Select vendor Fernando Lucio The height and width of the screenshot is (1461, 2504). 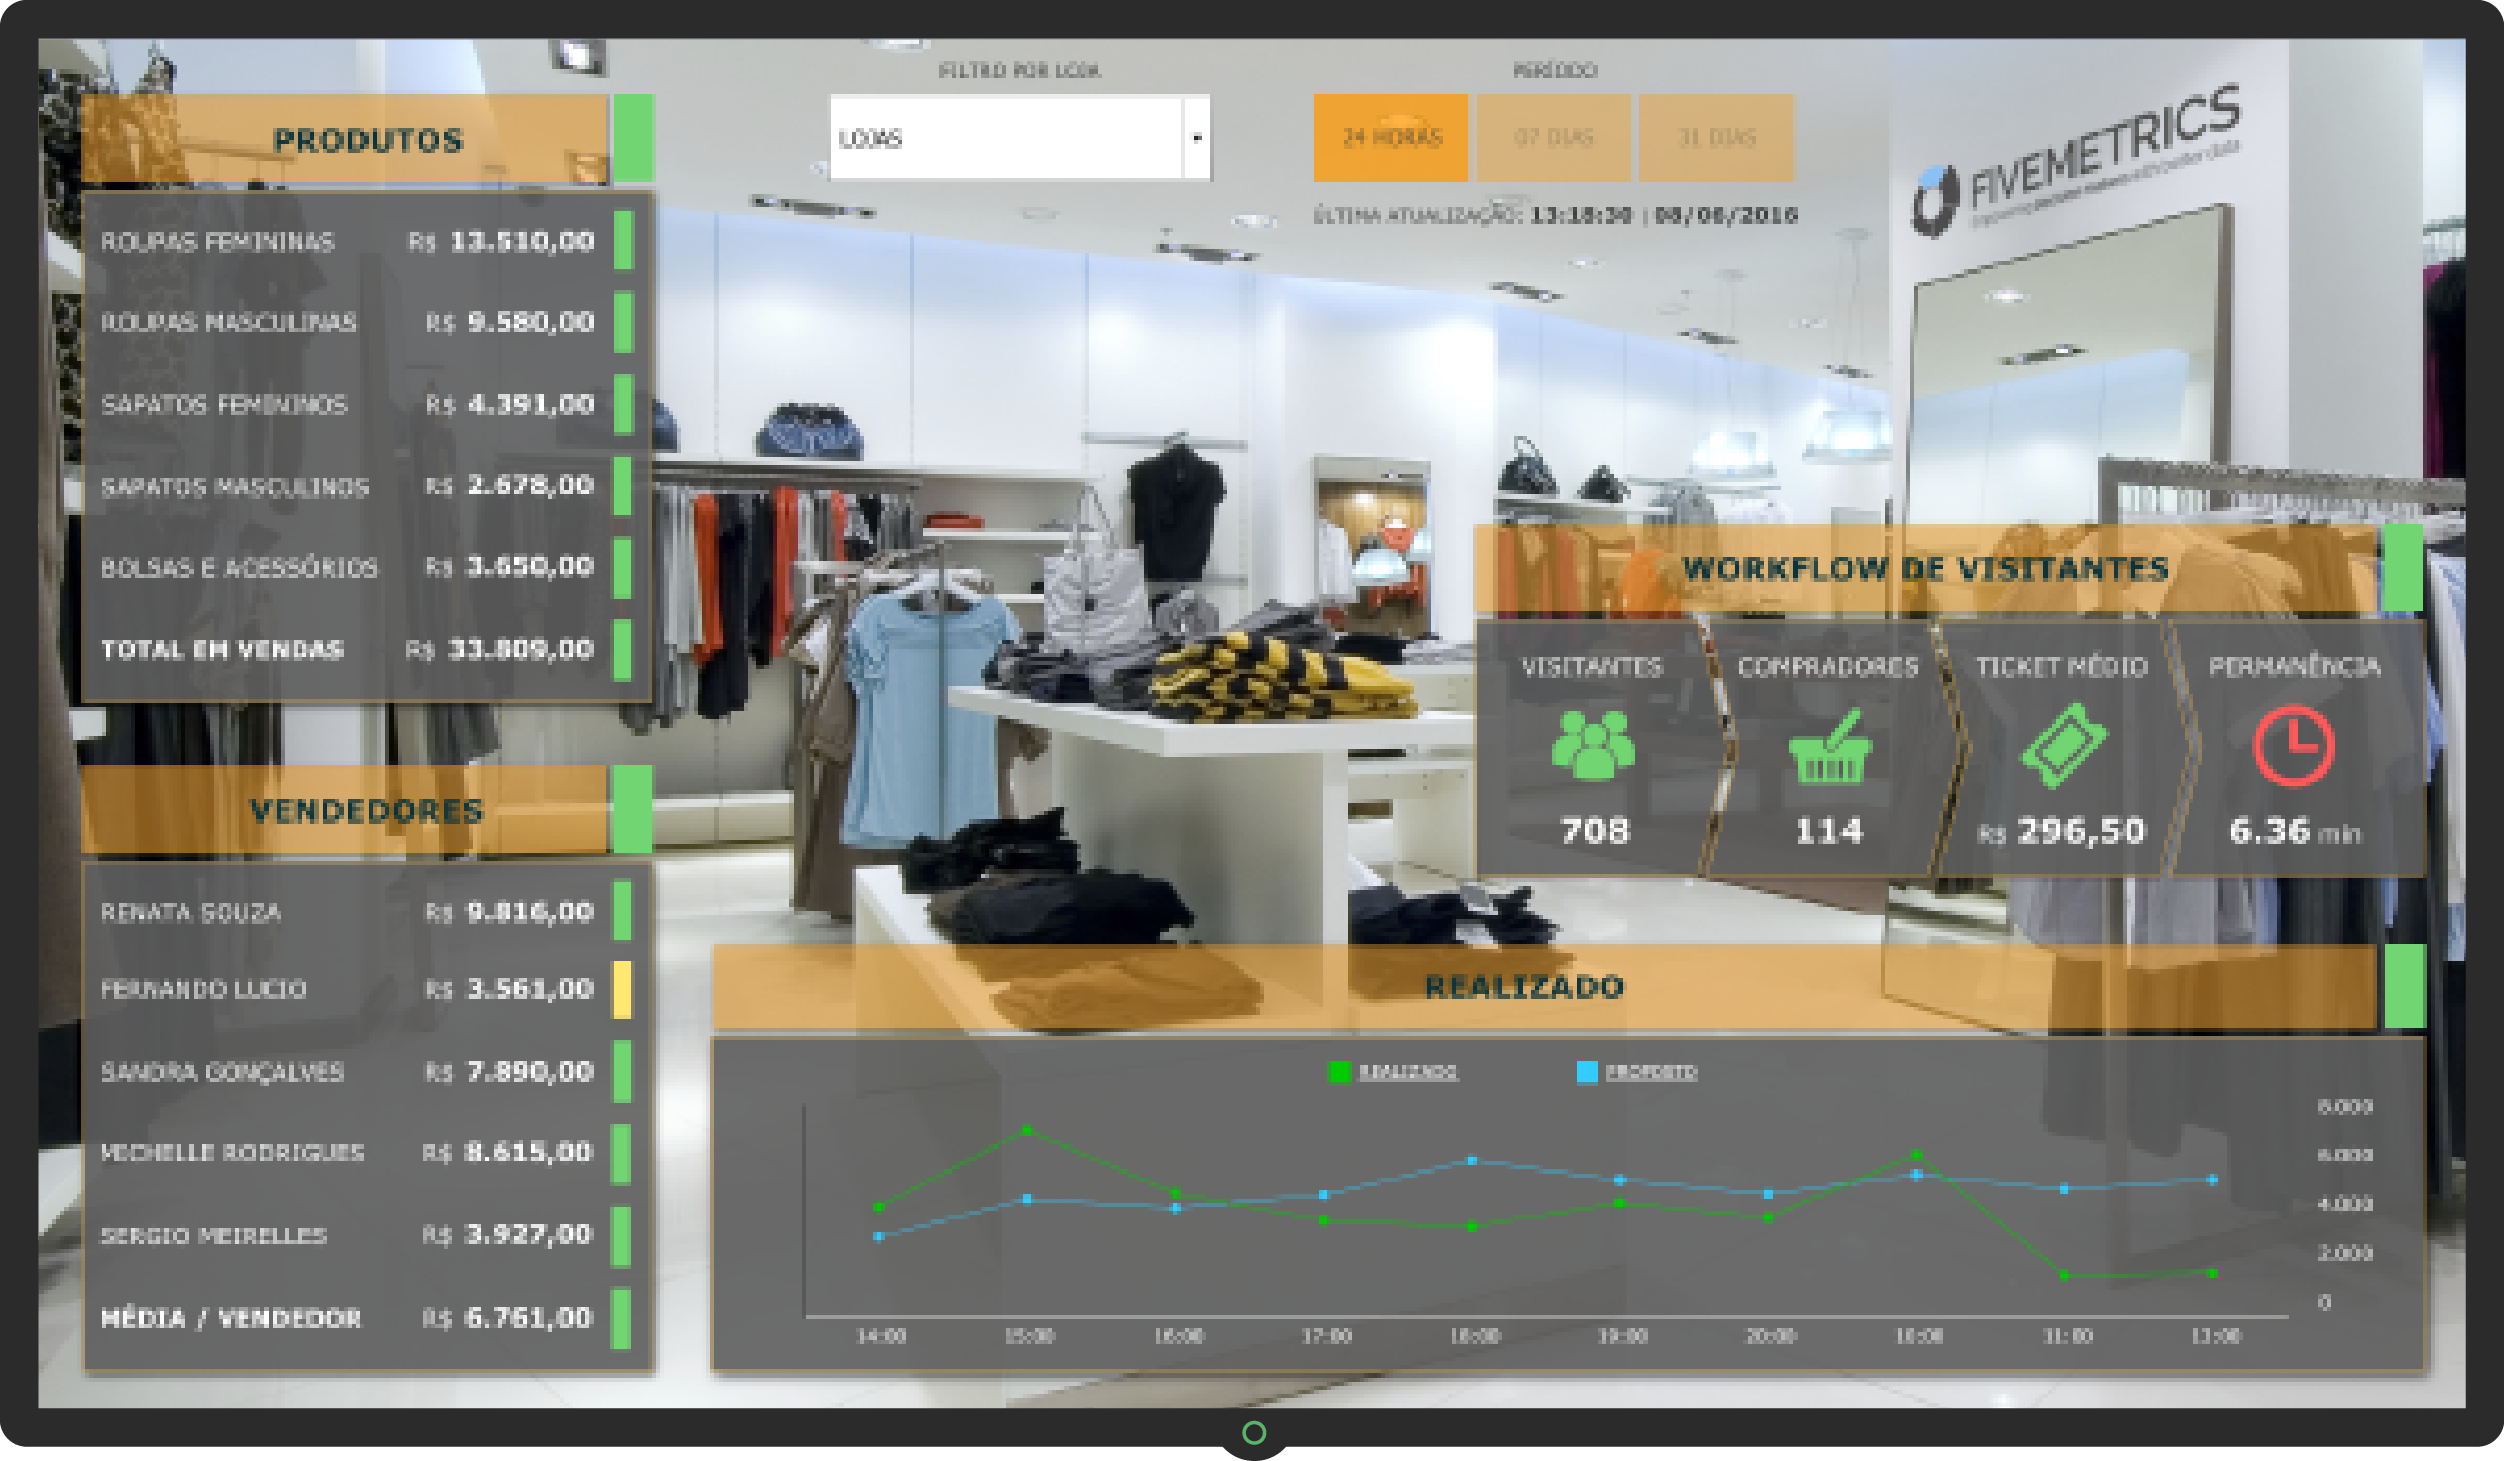367,989
